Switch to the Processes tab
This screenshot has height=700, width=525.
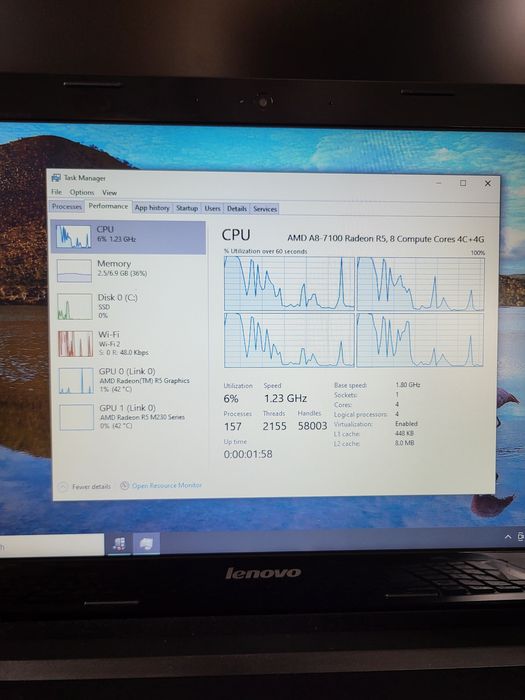(x=67, y=206)
